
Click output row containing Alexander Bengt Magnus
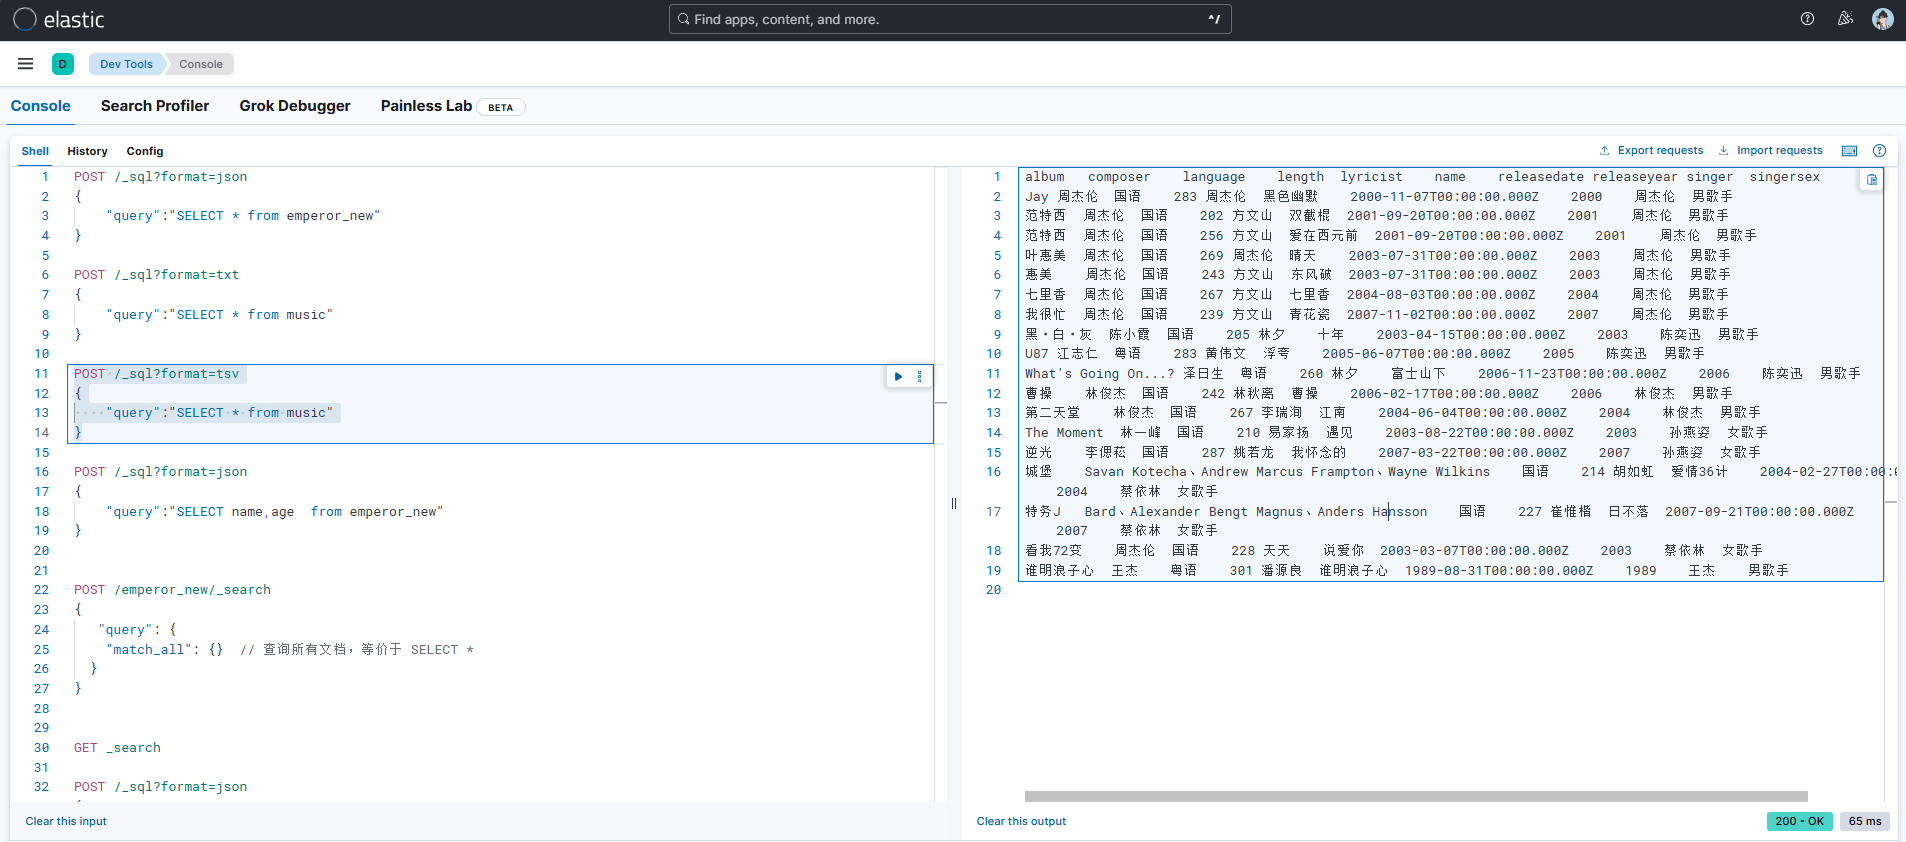[1439, 512]
